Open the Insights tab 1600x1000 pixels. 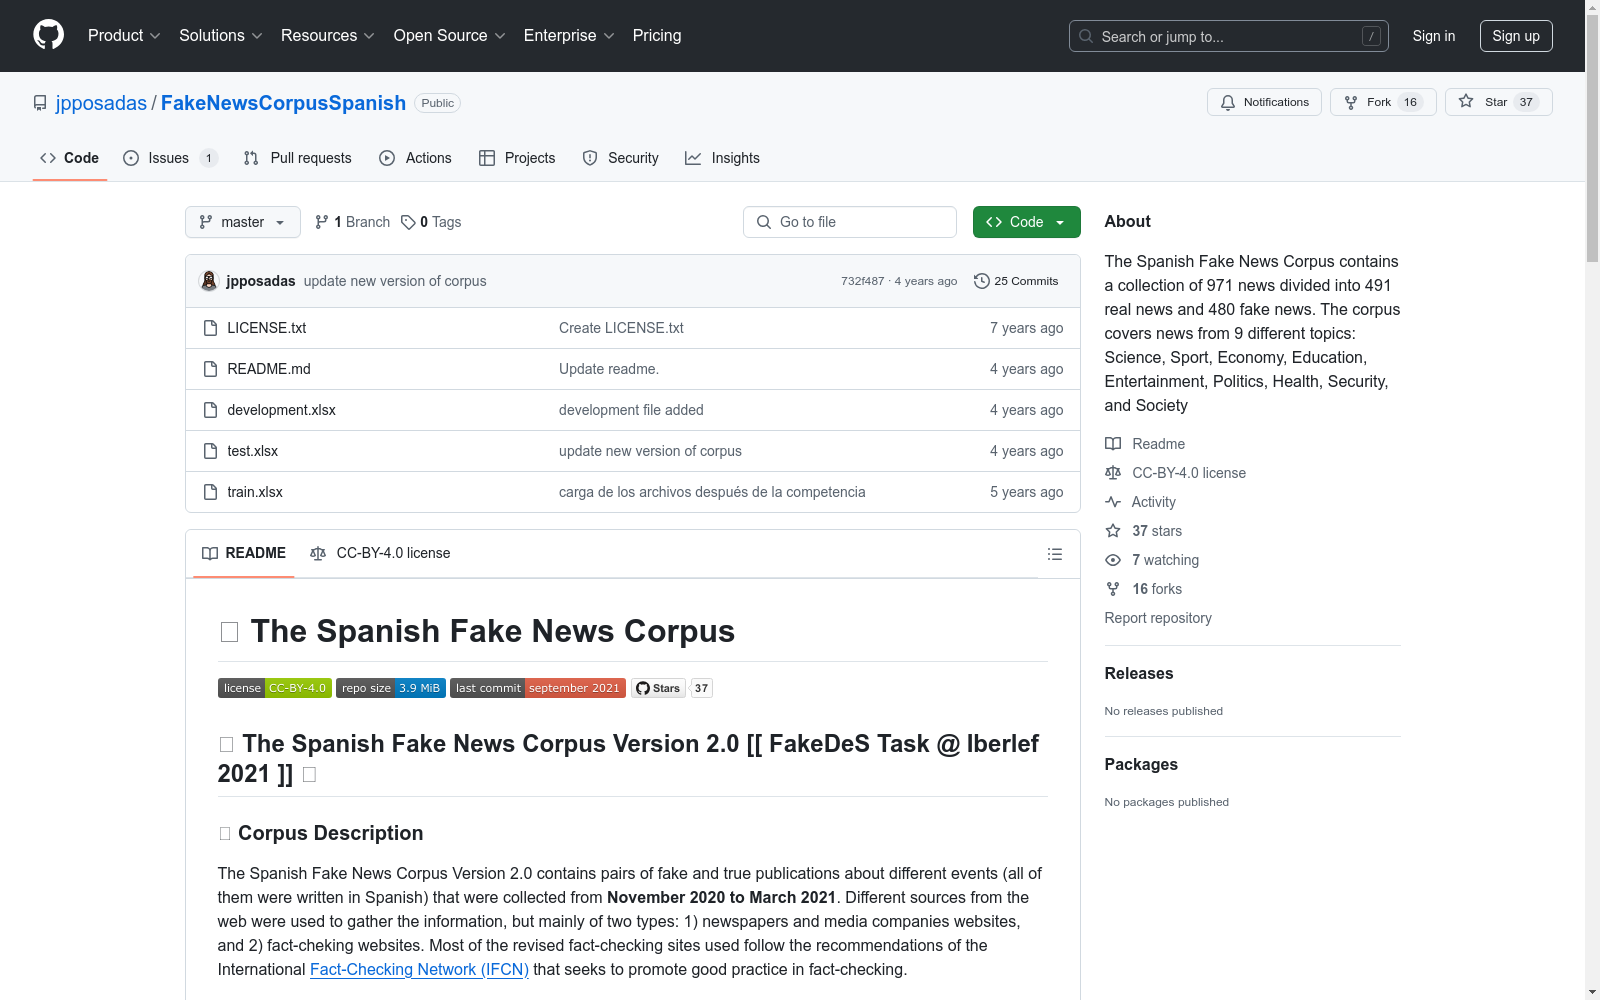[722, 158]
